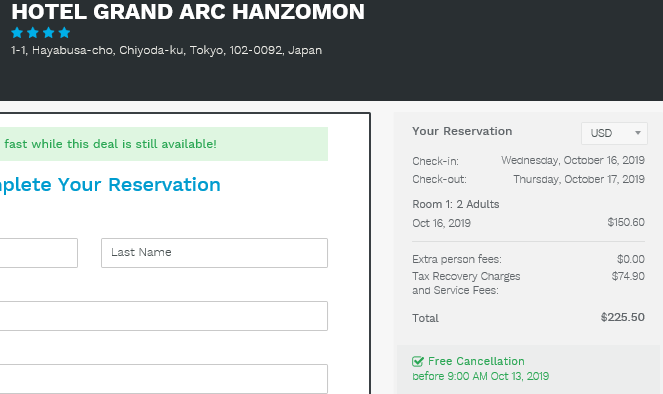Click the Free Cancellation text
663x394 pixels.
pos(476,361)
